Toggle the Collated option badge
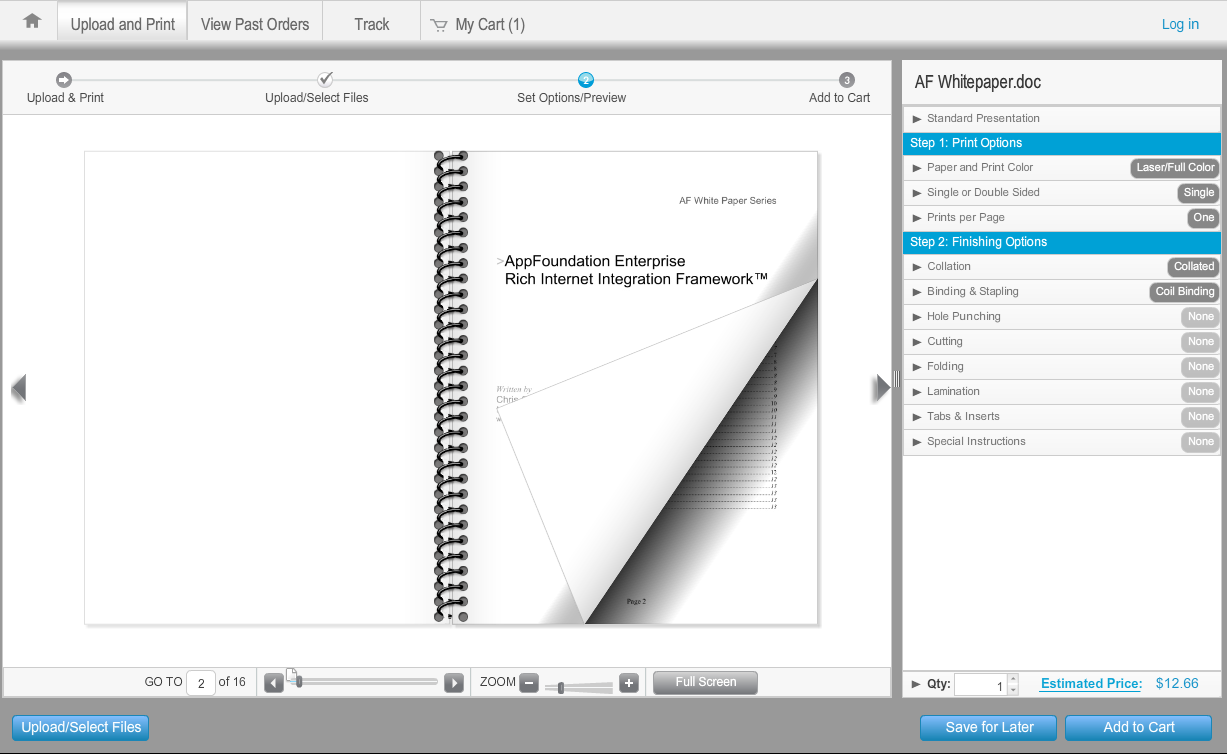Screen dimensions: 1227x755 [x=1194, y=267]
